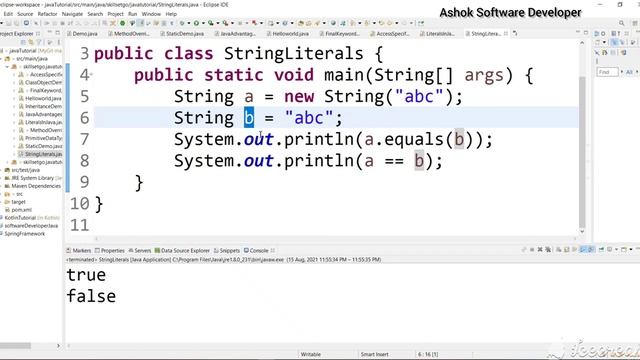Open the Properties view tab
Viewport: 640px width, 360px height.
click(109, 251)
